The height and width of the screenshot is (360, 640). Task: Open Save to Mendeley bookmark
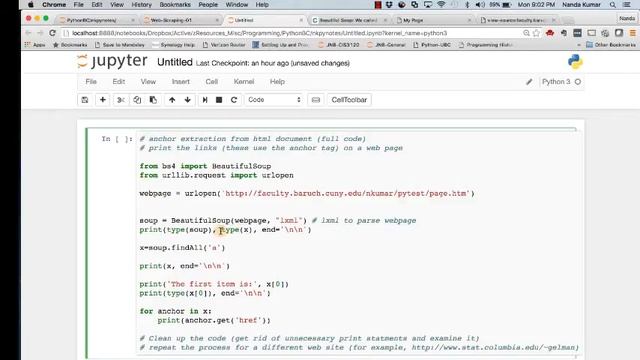click(120, 45)
